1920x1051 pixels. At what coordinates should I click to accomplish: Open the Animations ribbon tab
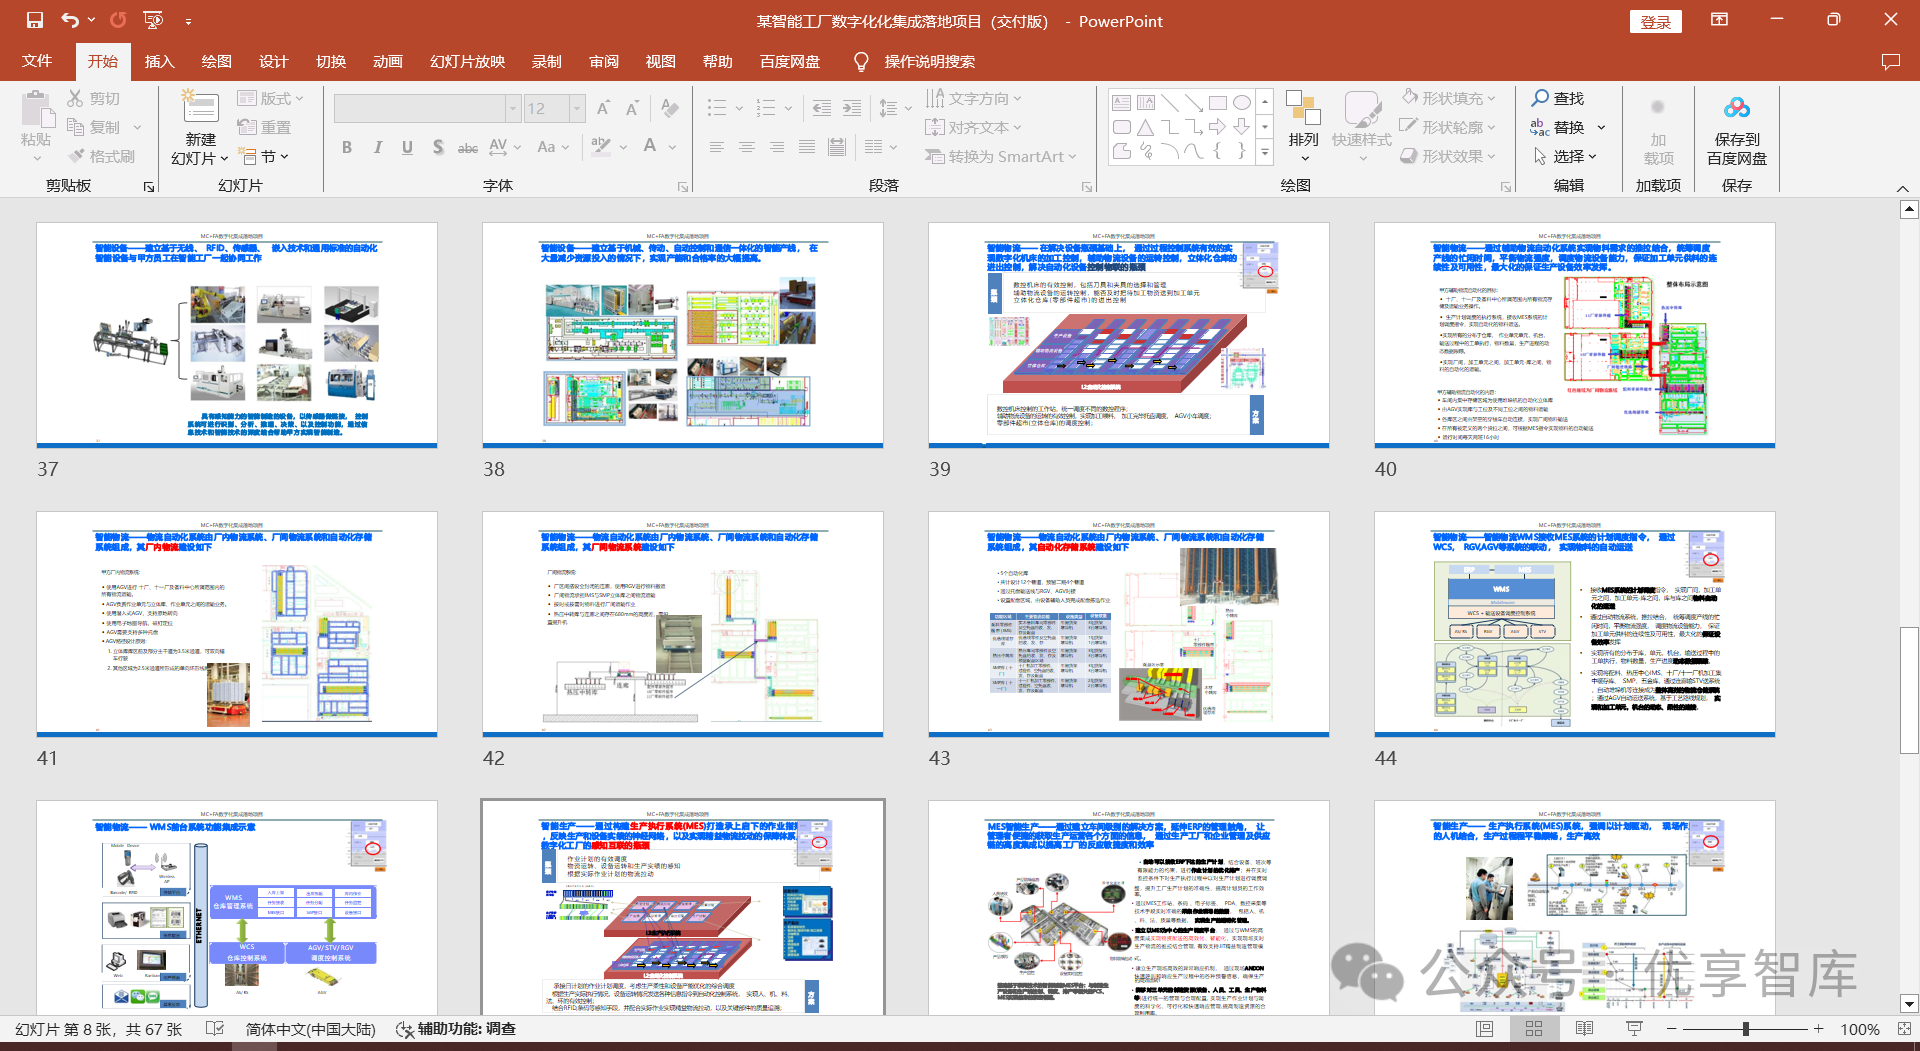387,62
